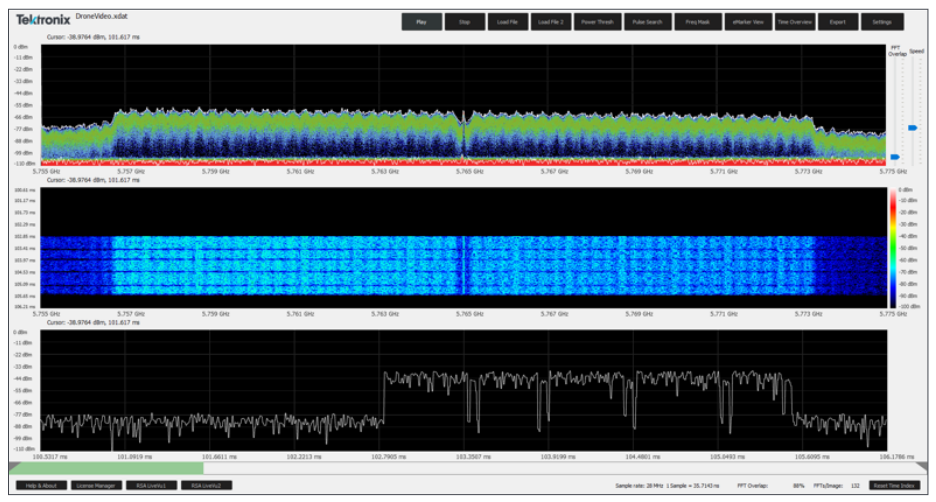Open Load File 2

[550, 21]
